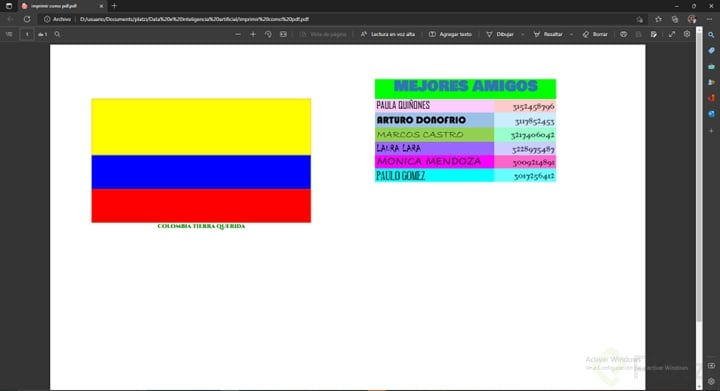The height and width of the screenshot is (391, 720).
Task: Print the PDF document
Action: [x=623, y=34]
